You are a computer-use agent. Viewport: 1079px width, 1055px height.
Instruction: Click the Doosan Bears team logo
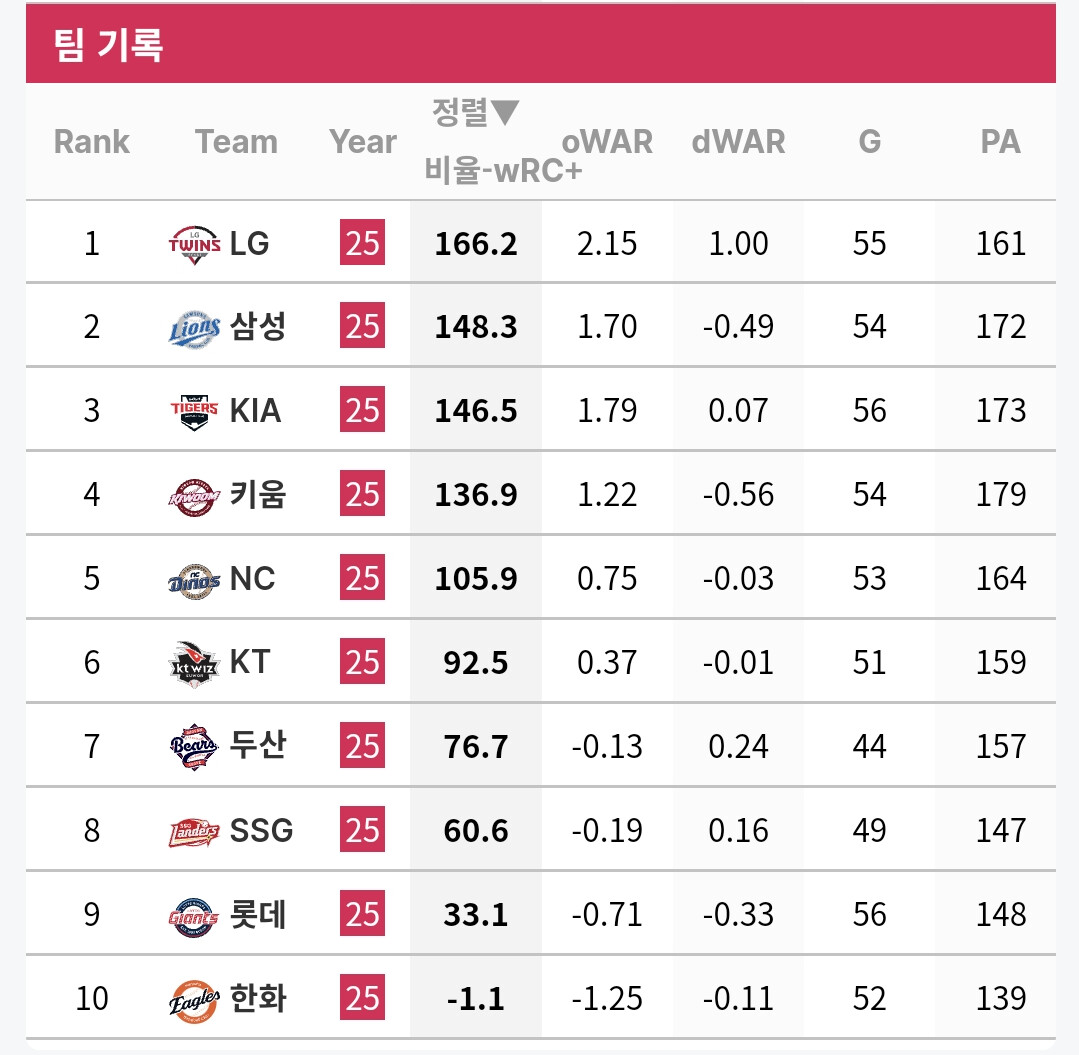(195, 747)
